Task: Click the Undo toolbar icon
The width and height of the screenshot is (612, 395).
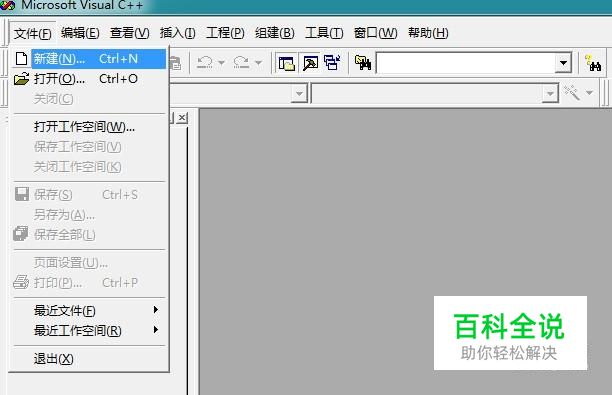Action: pyautogui.click(x=205, y=62)
